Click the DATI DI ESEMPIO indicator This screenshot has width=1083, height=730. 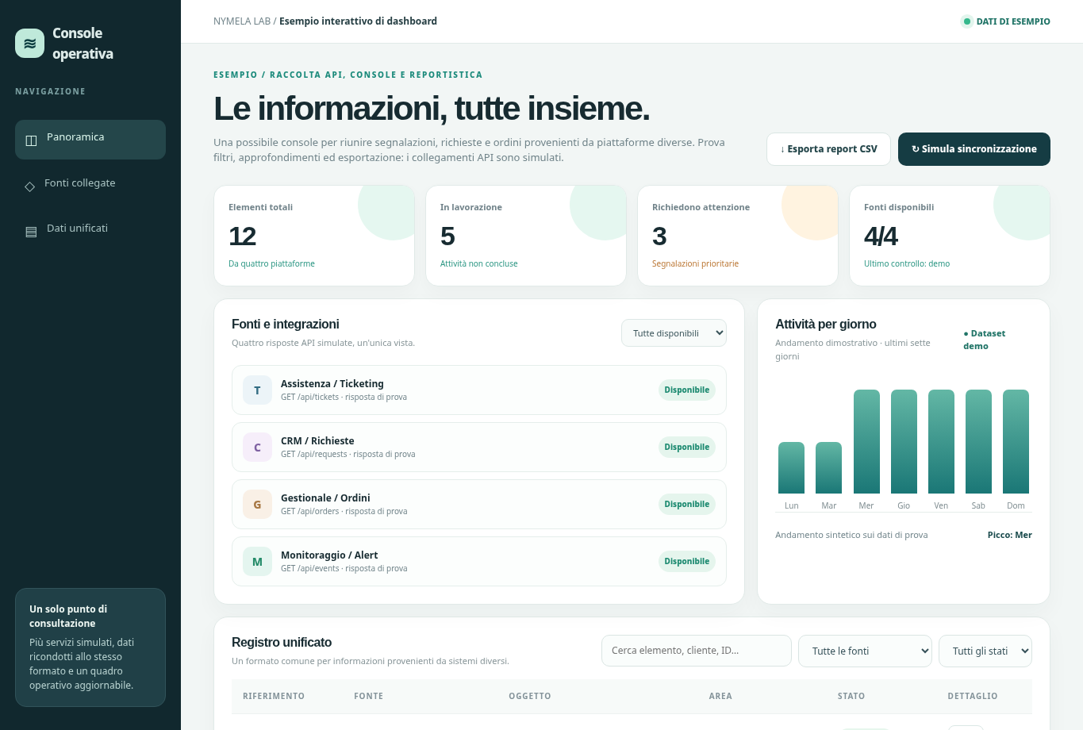(x=1006, y=21)
